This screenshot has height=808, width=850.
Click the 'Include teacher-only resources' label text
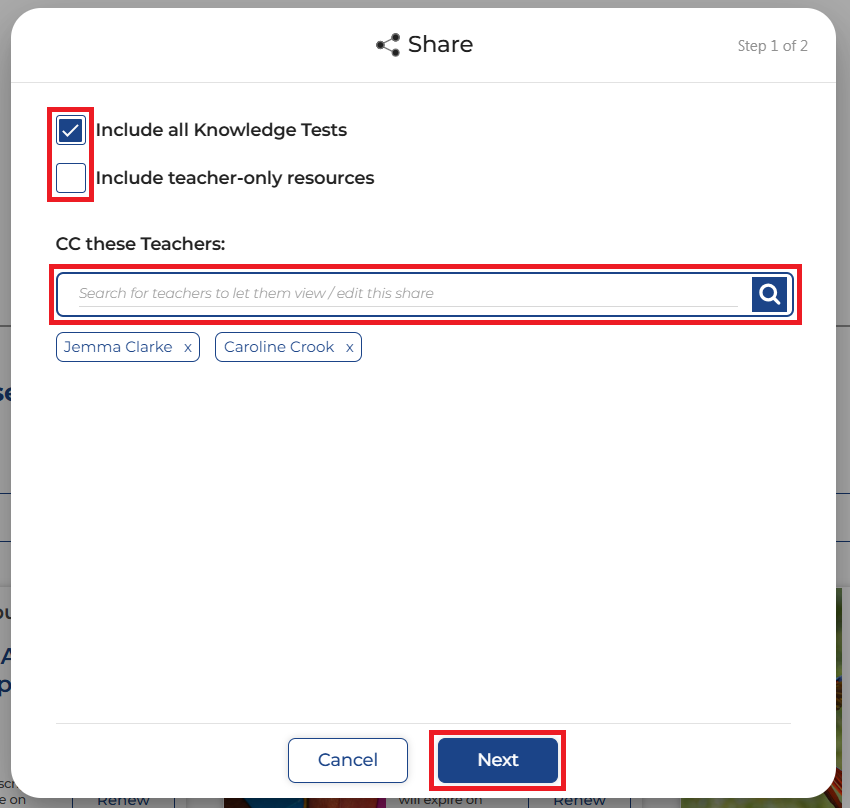pos(235,178)
